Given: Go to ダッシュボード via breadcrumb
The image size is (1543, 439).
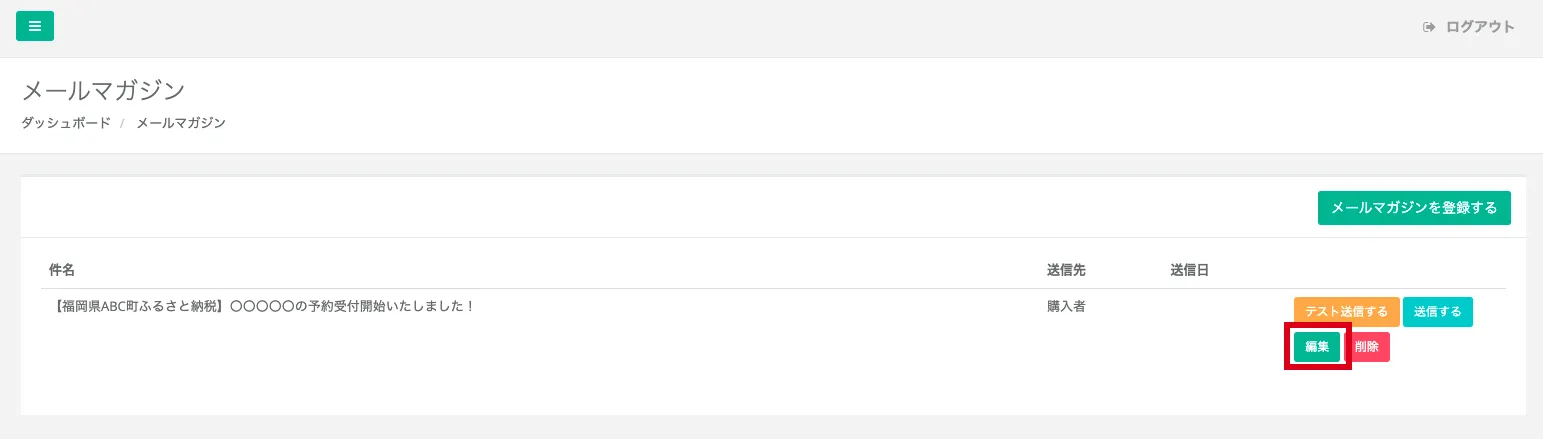Looking at the screenshot, I should [66, 123].
